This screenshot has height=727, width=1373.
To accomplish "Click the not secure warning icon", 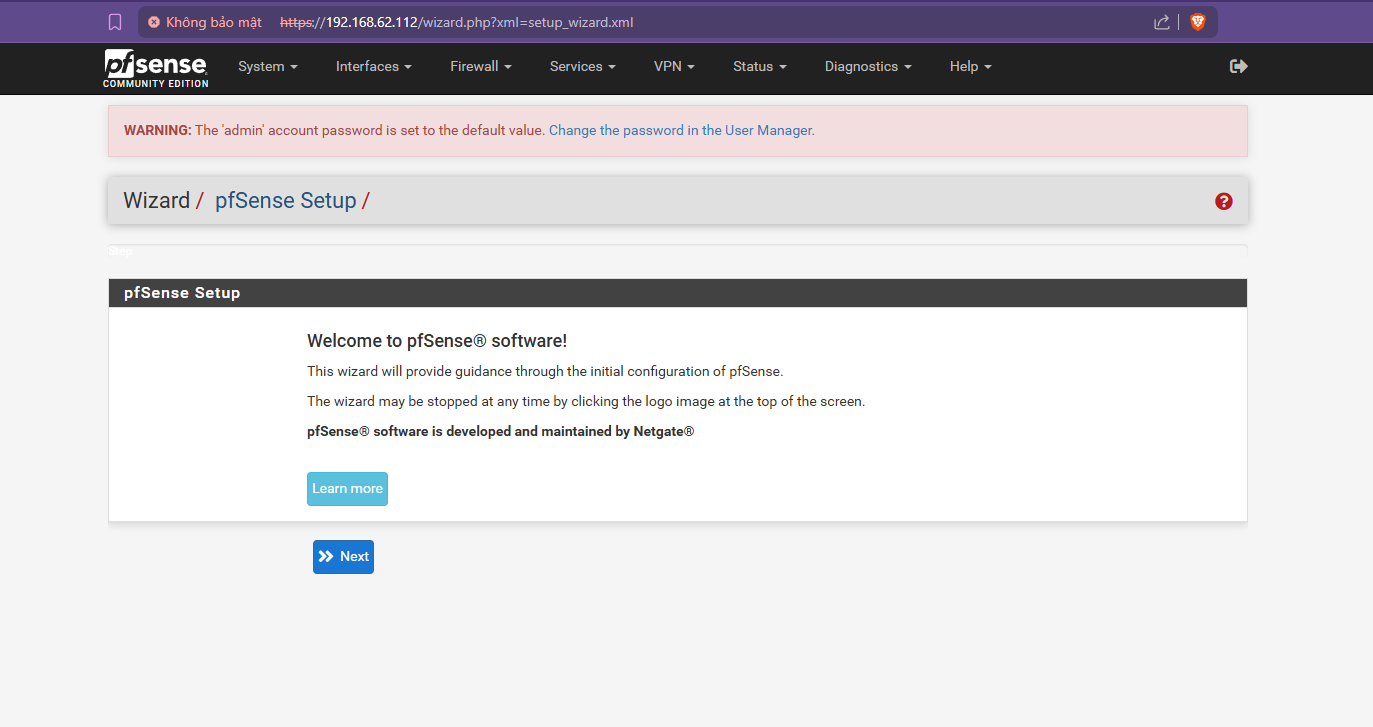I will click(x=154, y=22).
